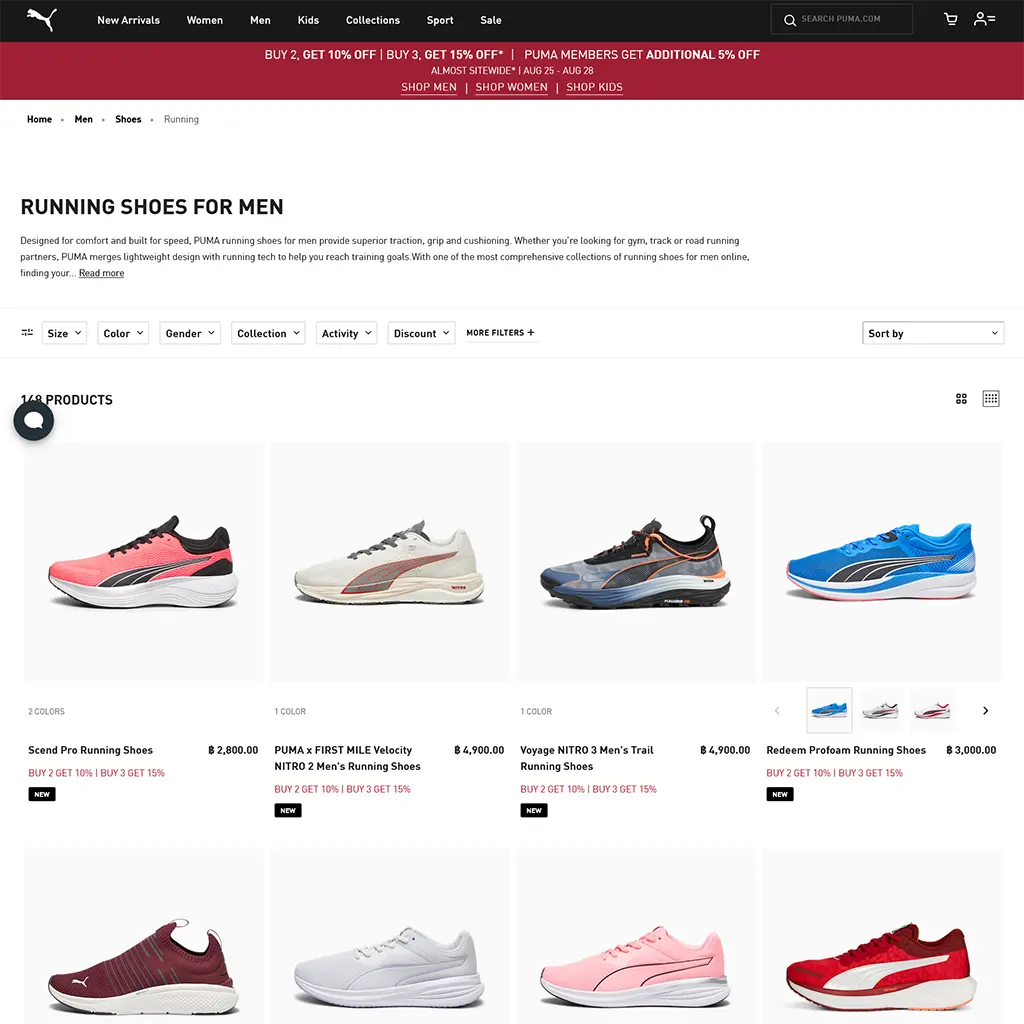Screen dimensions: 1024x1024
Task: Go to Home breadcrumb
Action: click(39, 119)
